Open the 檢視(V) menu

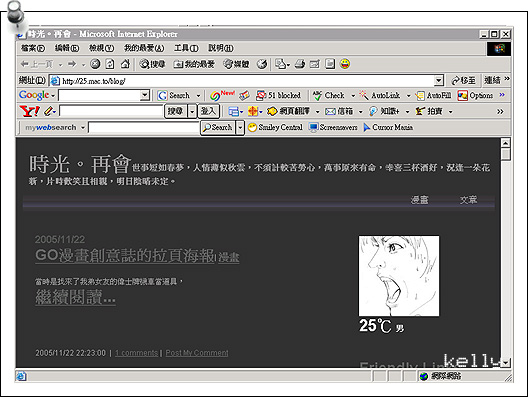pyautogui.click(x=101, y=48)
